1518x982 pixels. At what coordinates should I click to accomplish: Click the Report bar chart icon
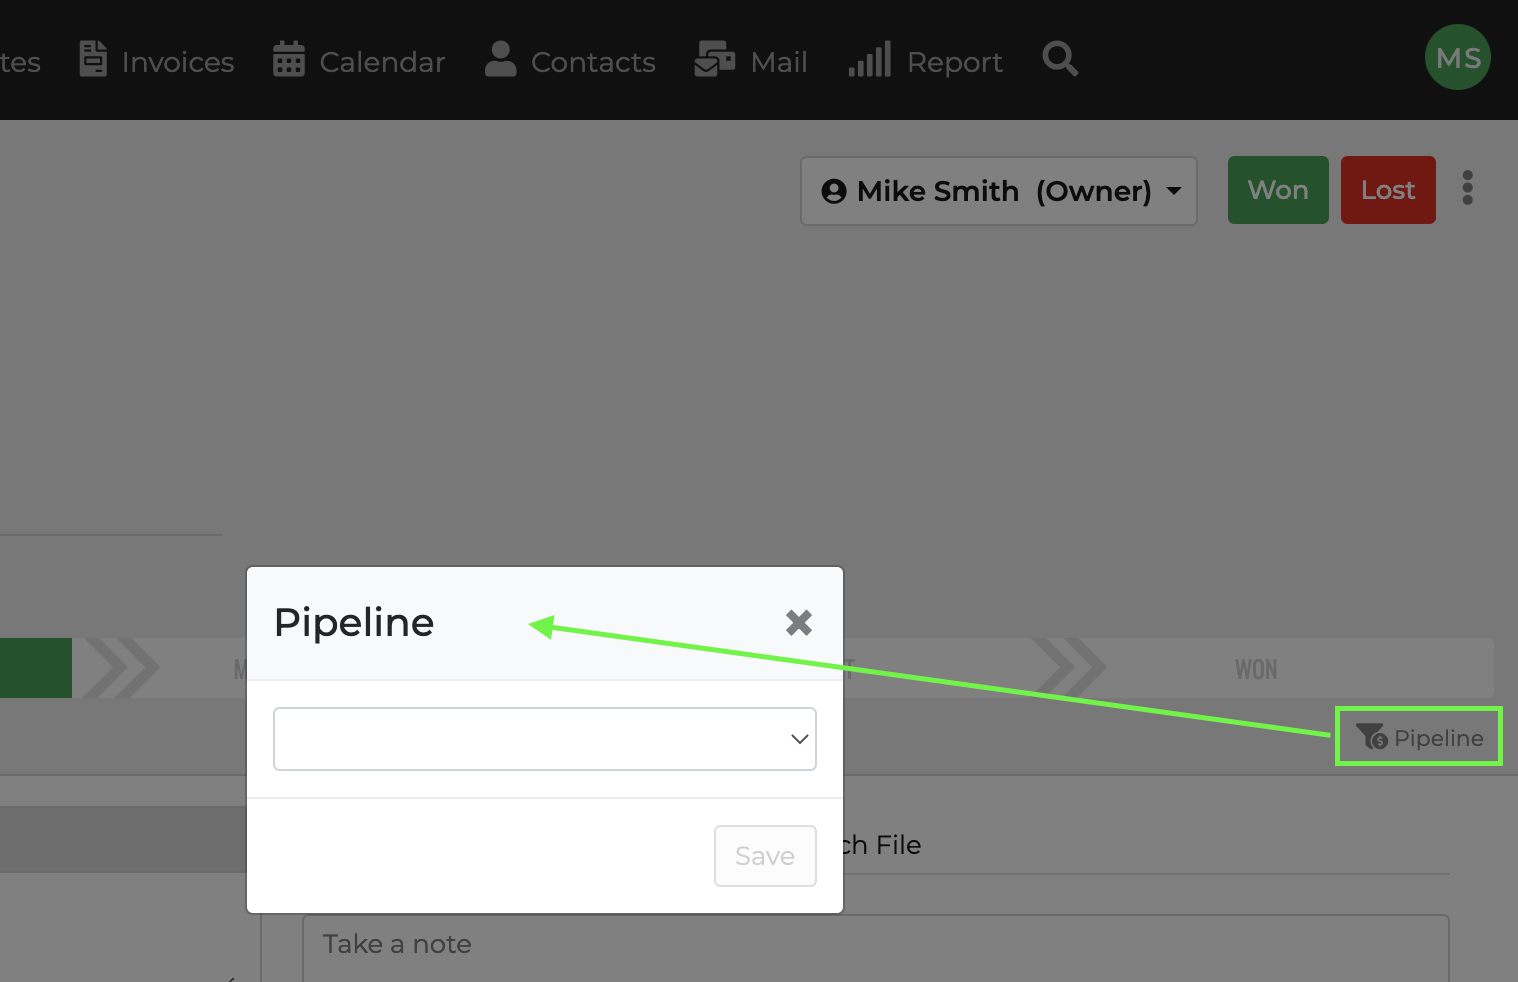[869, 60]
